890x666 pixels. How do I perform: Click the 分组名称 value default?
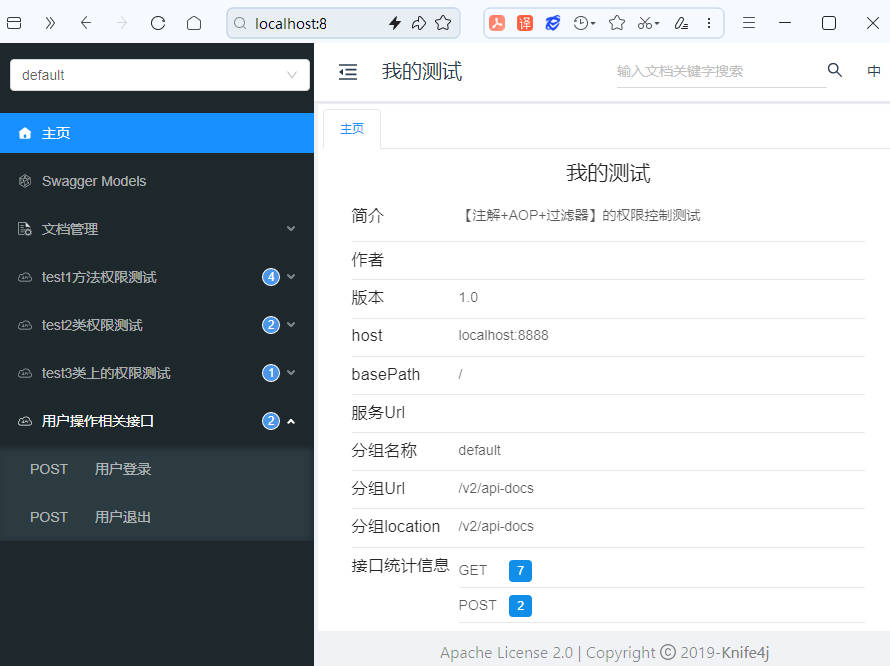point(480,450)
